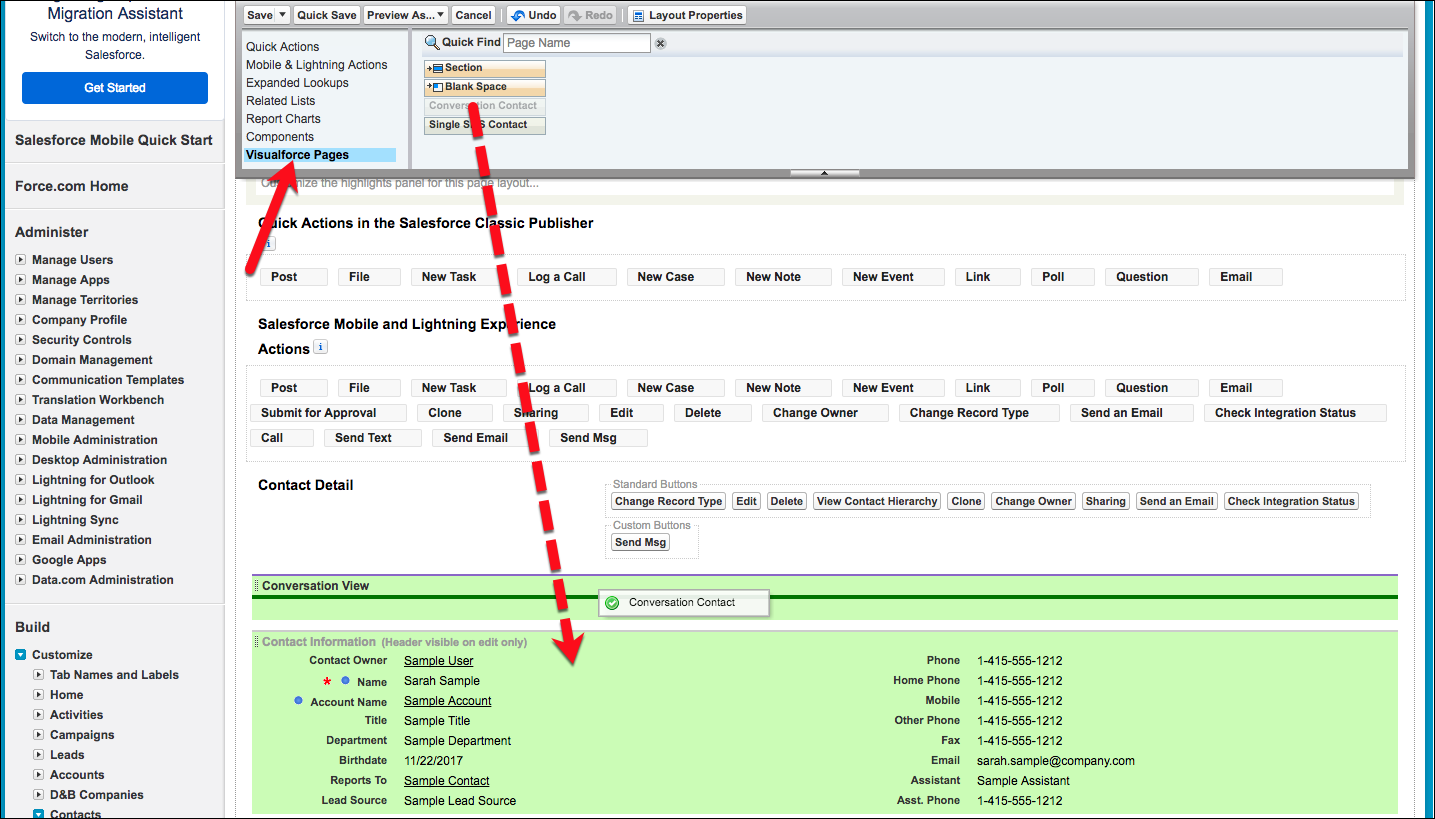1435x819 pixels.
Task: Click the Birthdate value 11/22/2017
Action: [x=433, y=761]
